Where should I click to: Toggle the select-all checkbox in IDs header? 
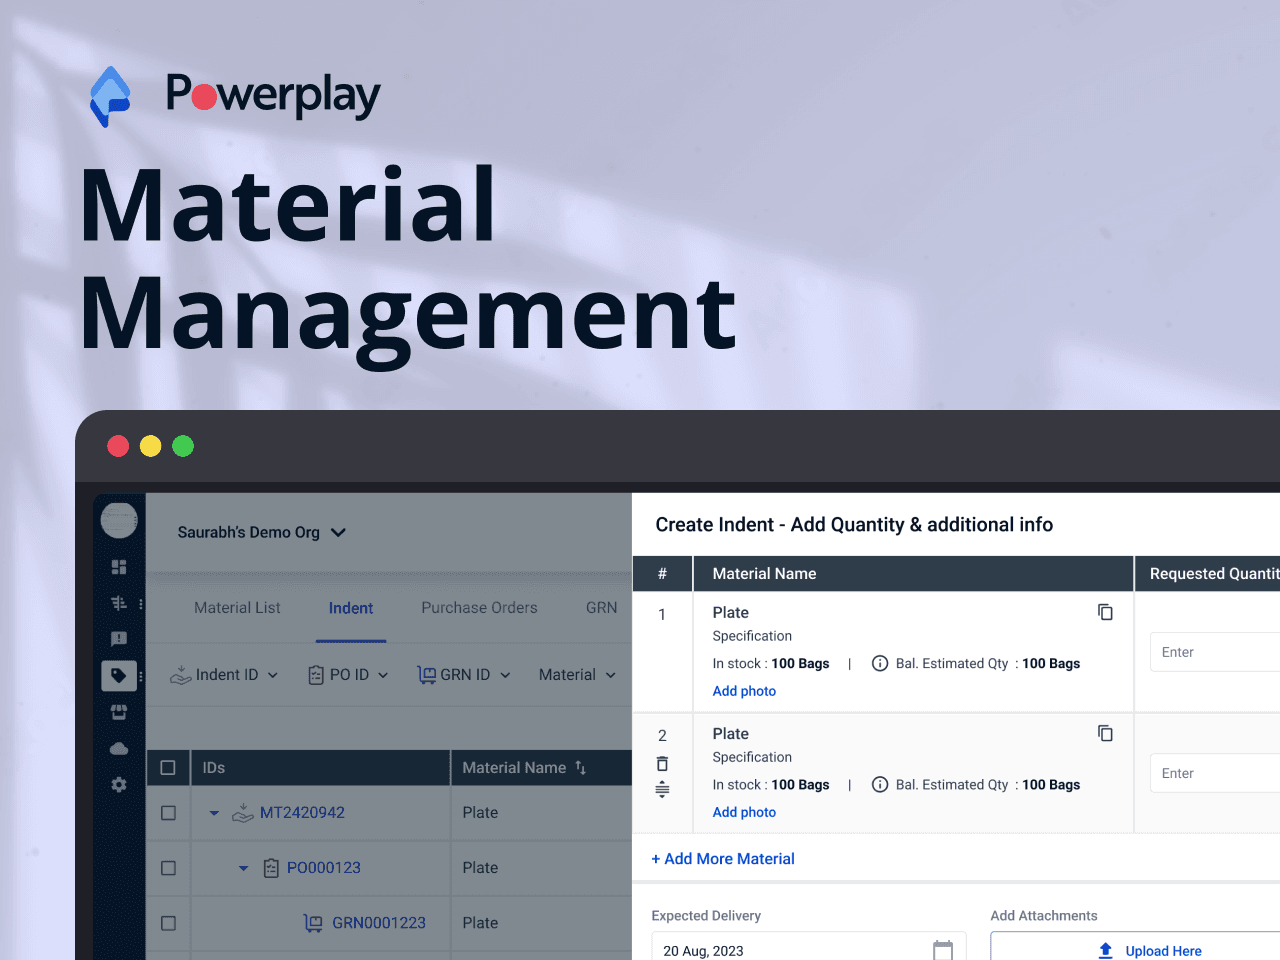coord(168,768)
